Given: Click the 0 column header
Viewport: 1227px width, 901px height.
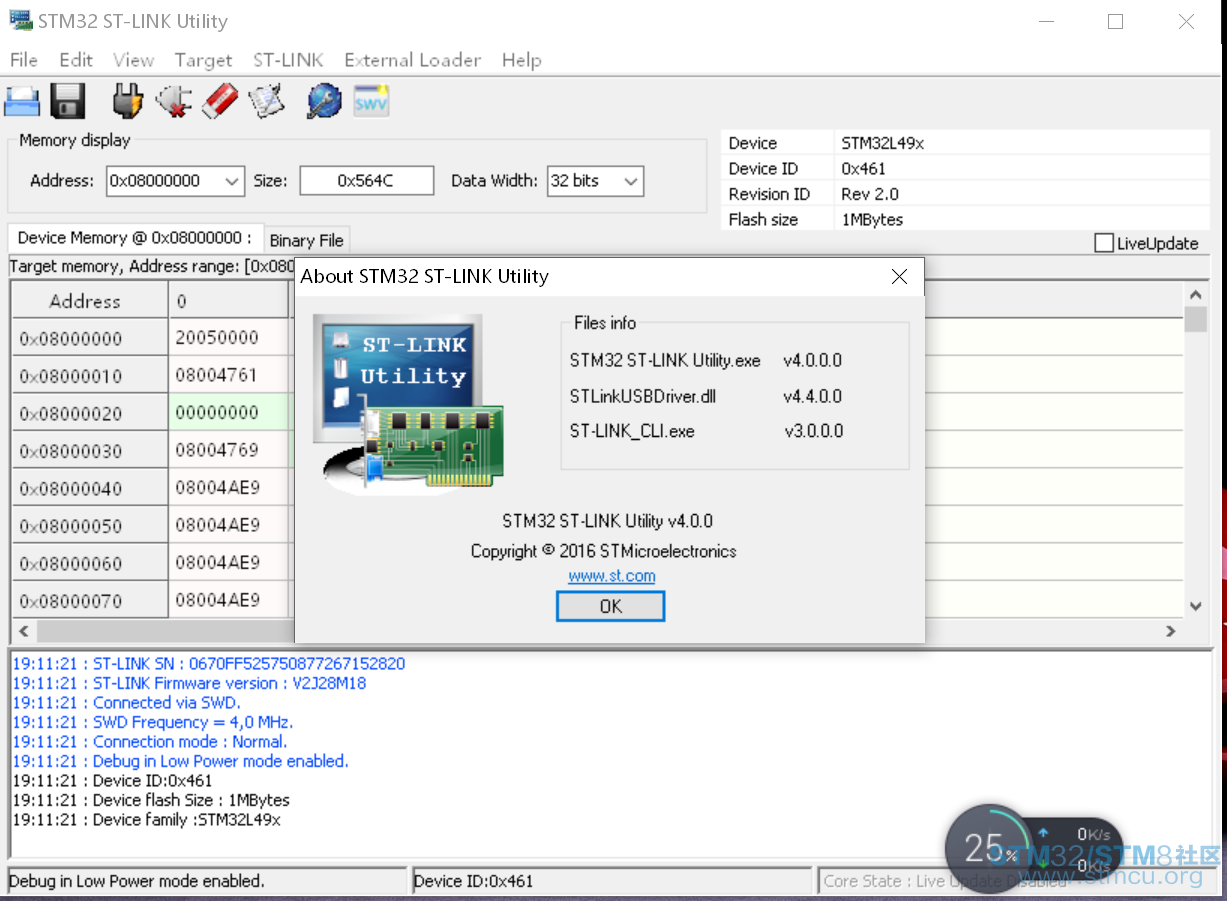Looking at the screenshot, I should (x=229, y=301).
